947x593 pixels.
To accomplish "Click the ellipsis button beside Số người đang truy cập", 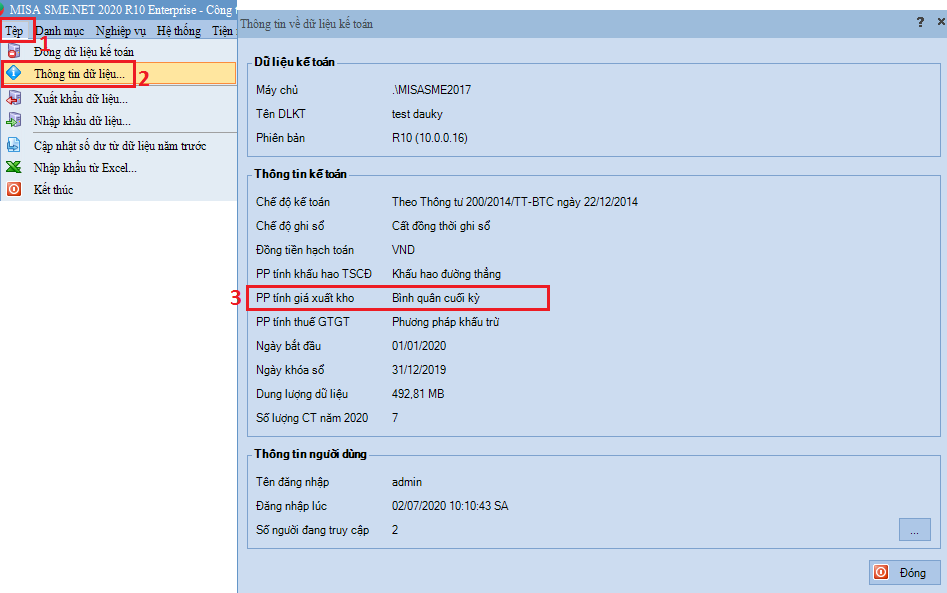I will (914, 530).
